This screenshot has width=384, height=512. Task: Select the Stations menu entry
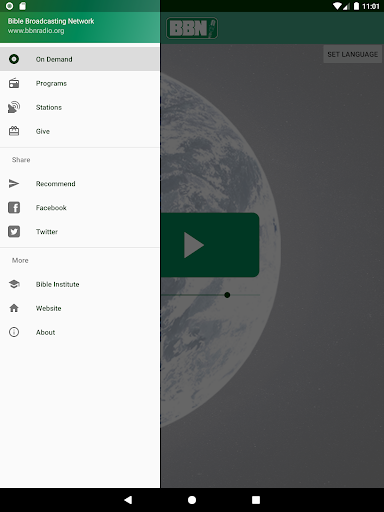pos(80,107)
